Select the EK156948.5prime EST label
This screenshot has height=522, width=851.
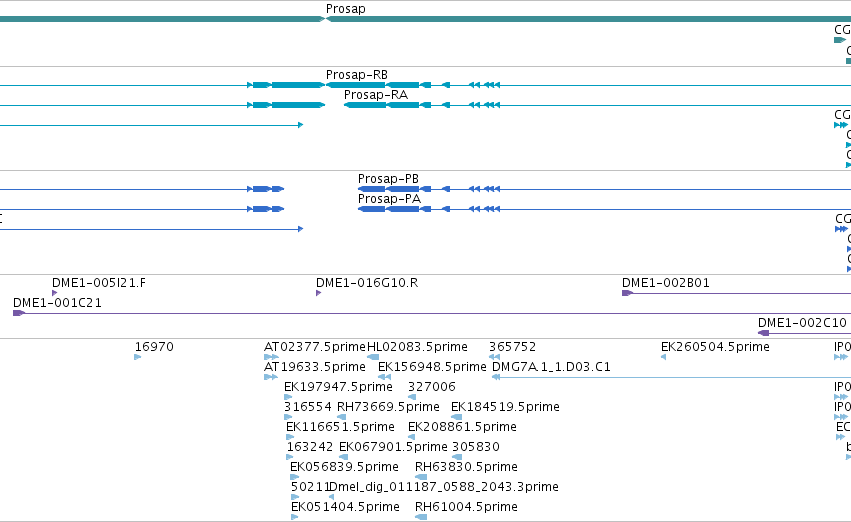pos(432,367)
